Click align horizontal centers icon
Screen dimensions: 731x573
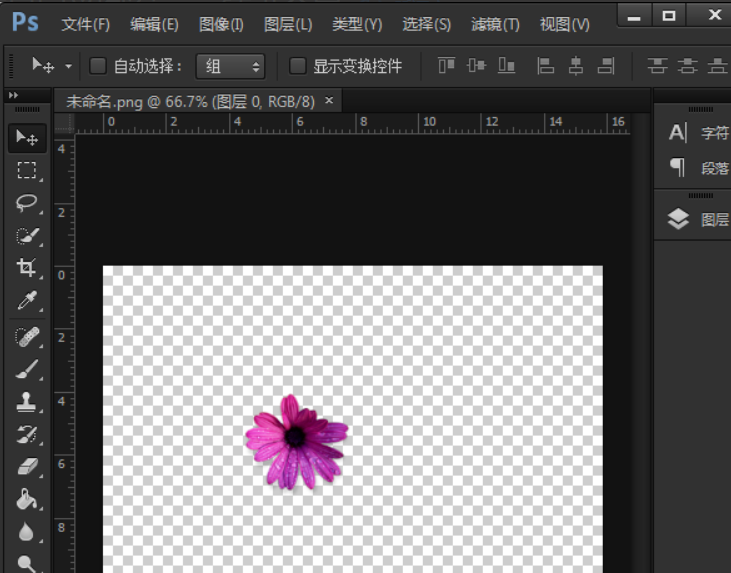[x=576, y=66]
